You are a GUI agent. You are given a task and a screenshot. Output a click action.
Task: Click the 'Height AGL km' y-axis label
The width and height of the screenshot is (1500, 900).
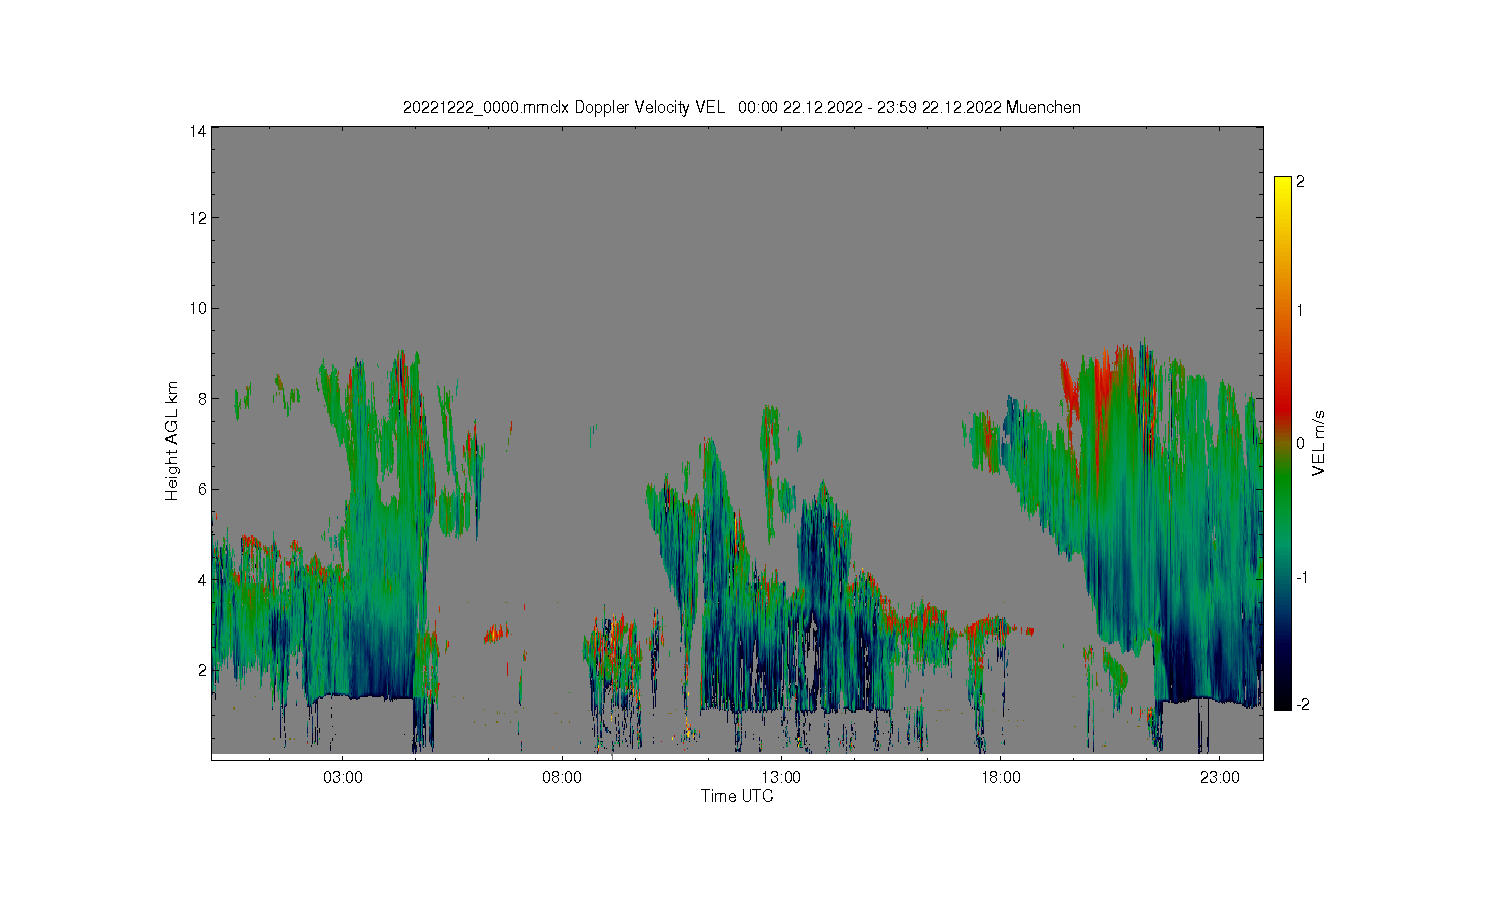pyautogui.click(x=172, y=441)
